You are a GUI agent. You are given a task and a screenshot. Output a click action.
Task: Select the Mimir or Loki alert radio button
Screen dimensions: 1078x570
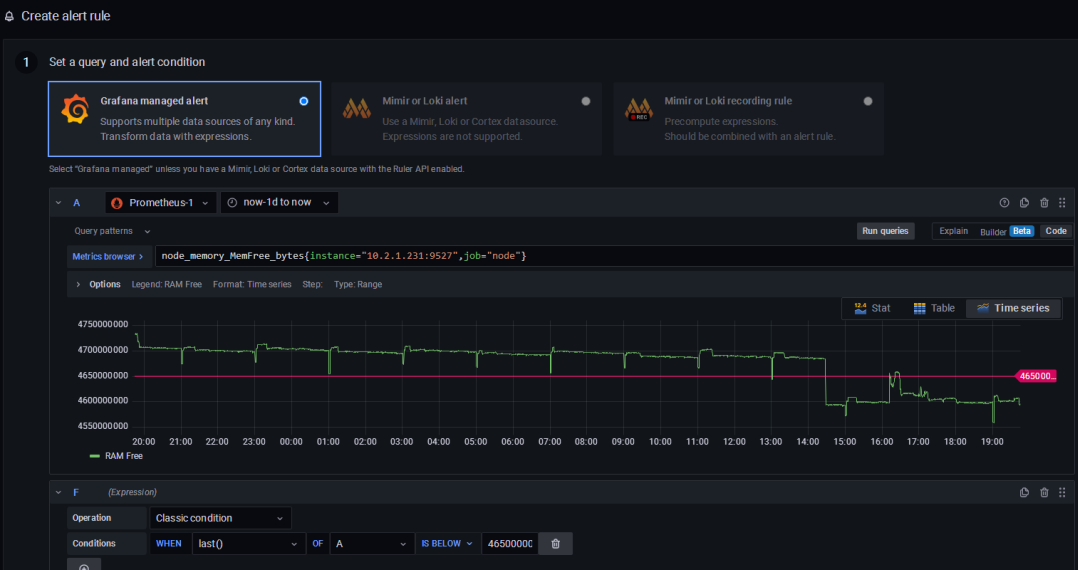point(586,101)
